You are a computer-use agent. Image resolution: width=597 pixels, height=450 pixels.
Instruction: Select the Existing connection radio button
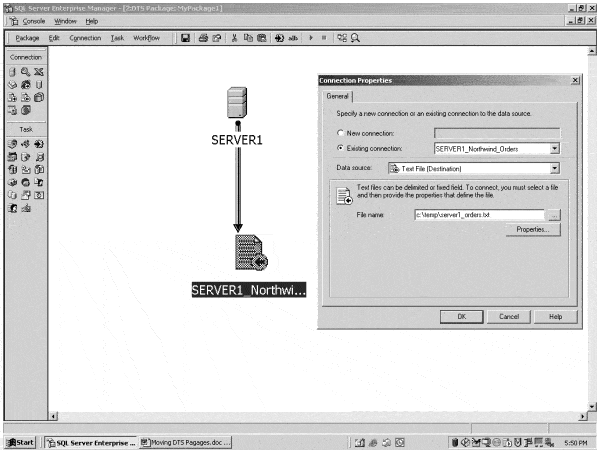[340, 148]
